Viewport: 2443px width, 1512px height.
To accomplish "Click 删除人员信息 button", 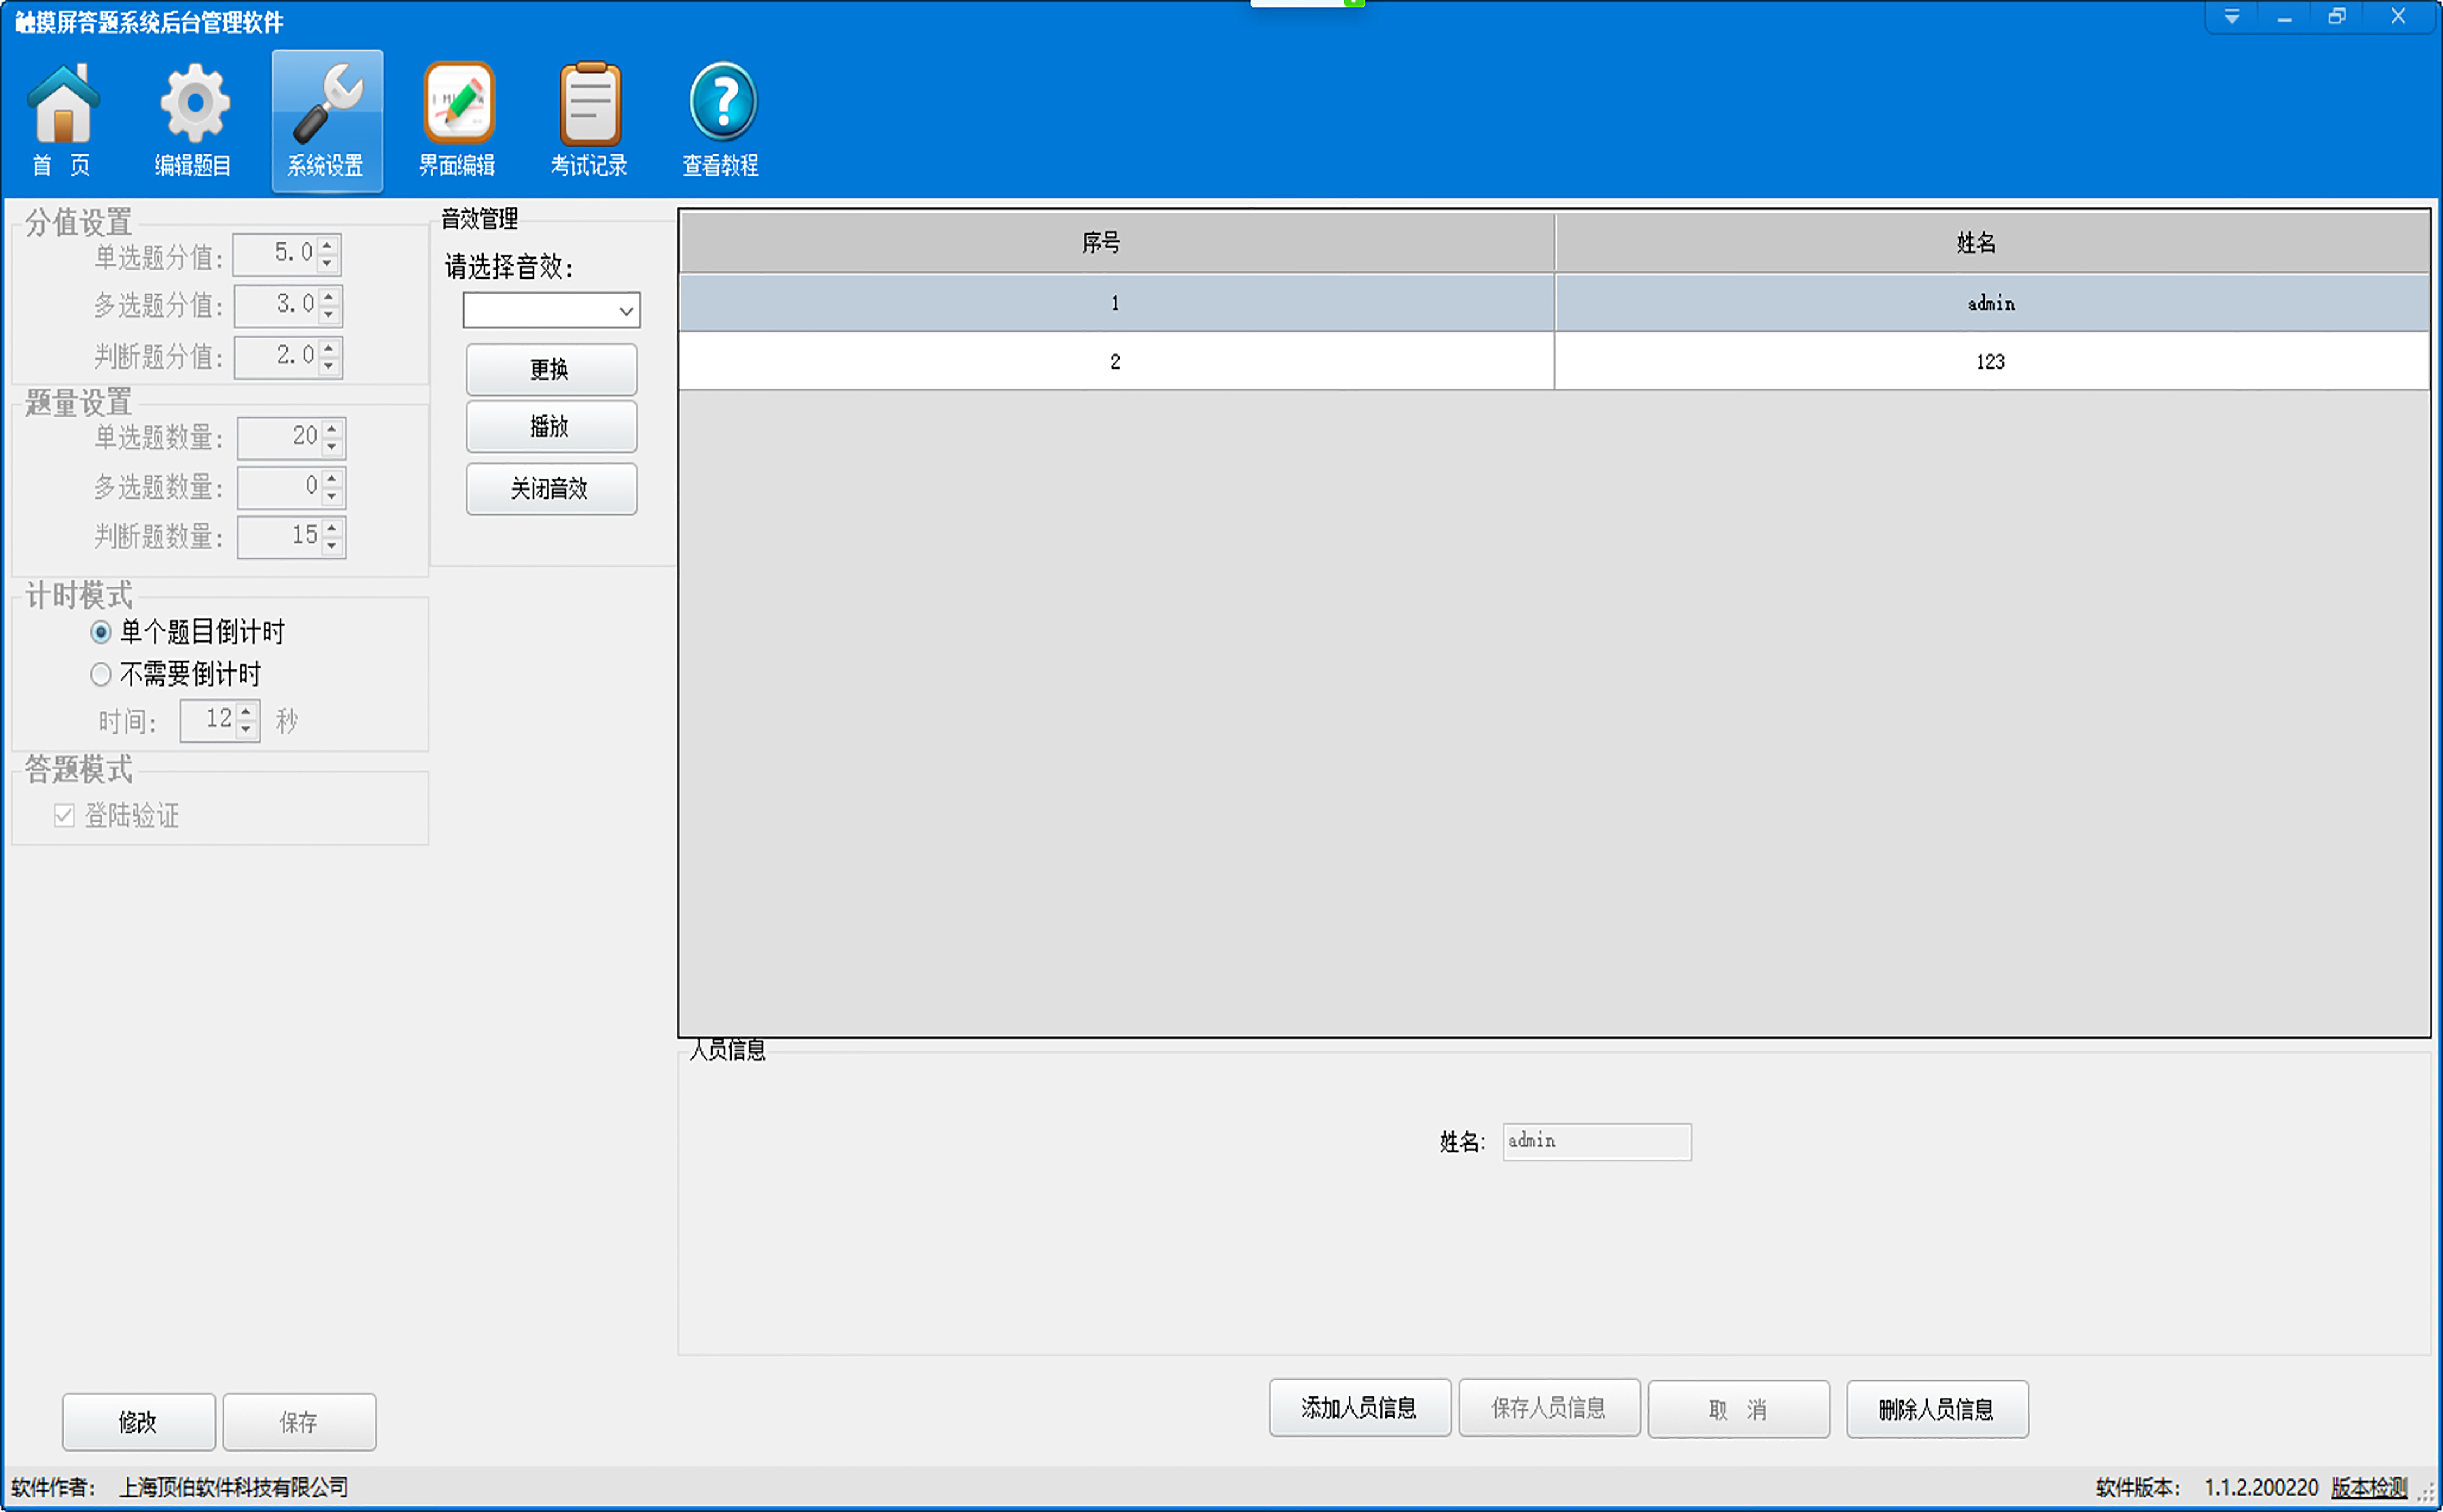I will [x=1936, y=1409].
